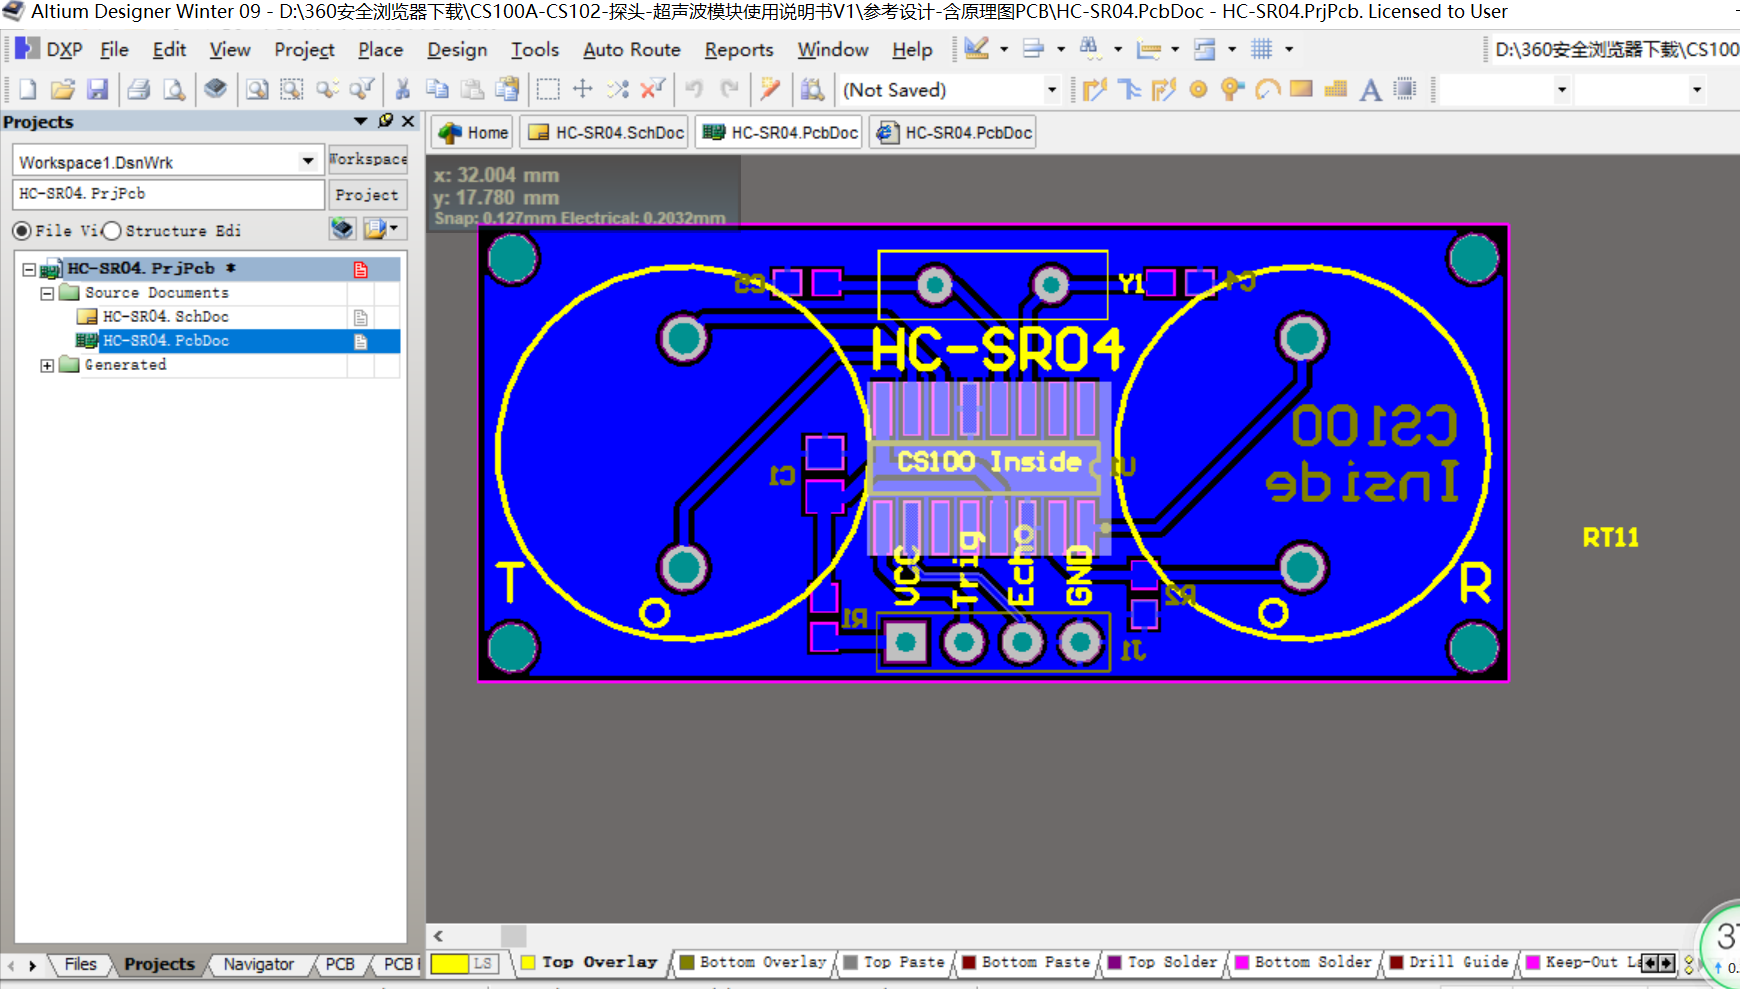Switch to the Navigator panel tab
The height and width of the screenshot is (989, 1740).
click(x=258, y=964)
